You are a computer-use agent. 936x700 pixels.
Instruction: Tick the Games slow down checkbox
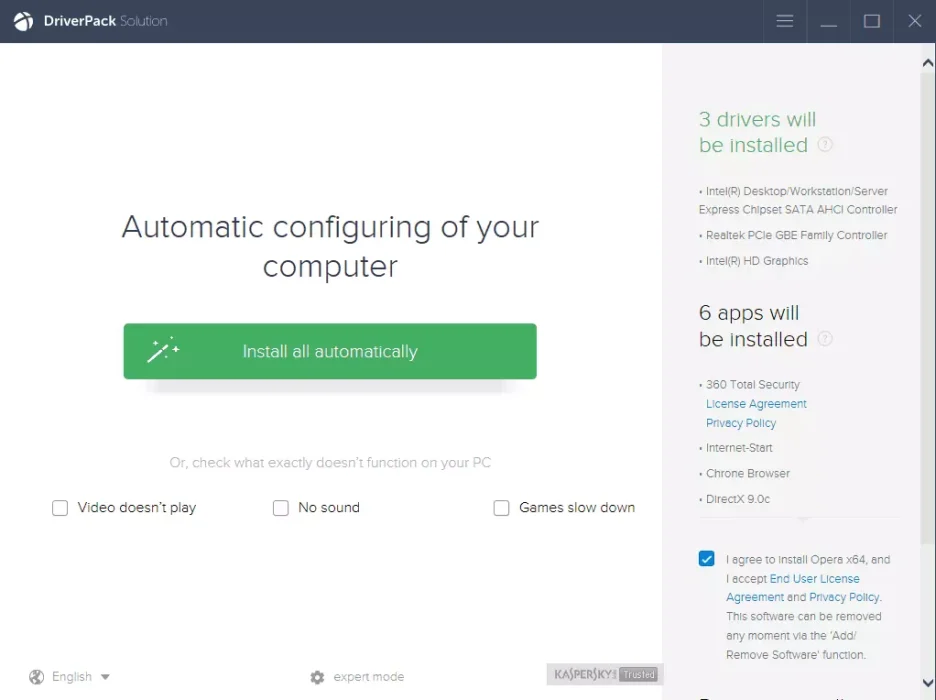(x=501, y=508)
